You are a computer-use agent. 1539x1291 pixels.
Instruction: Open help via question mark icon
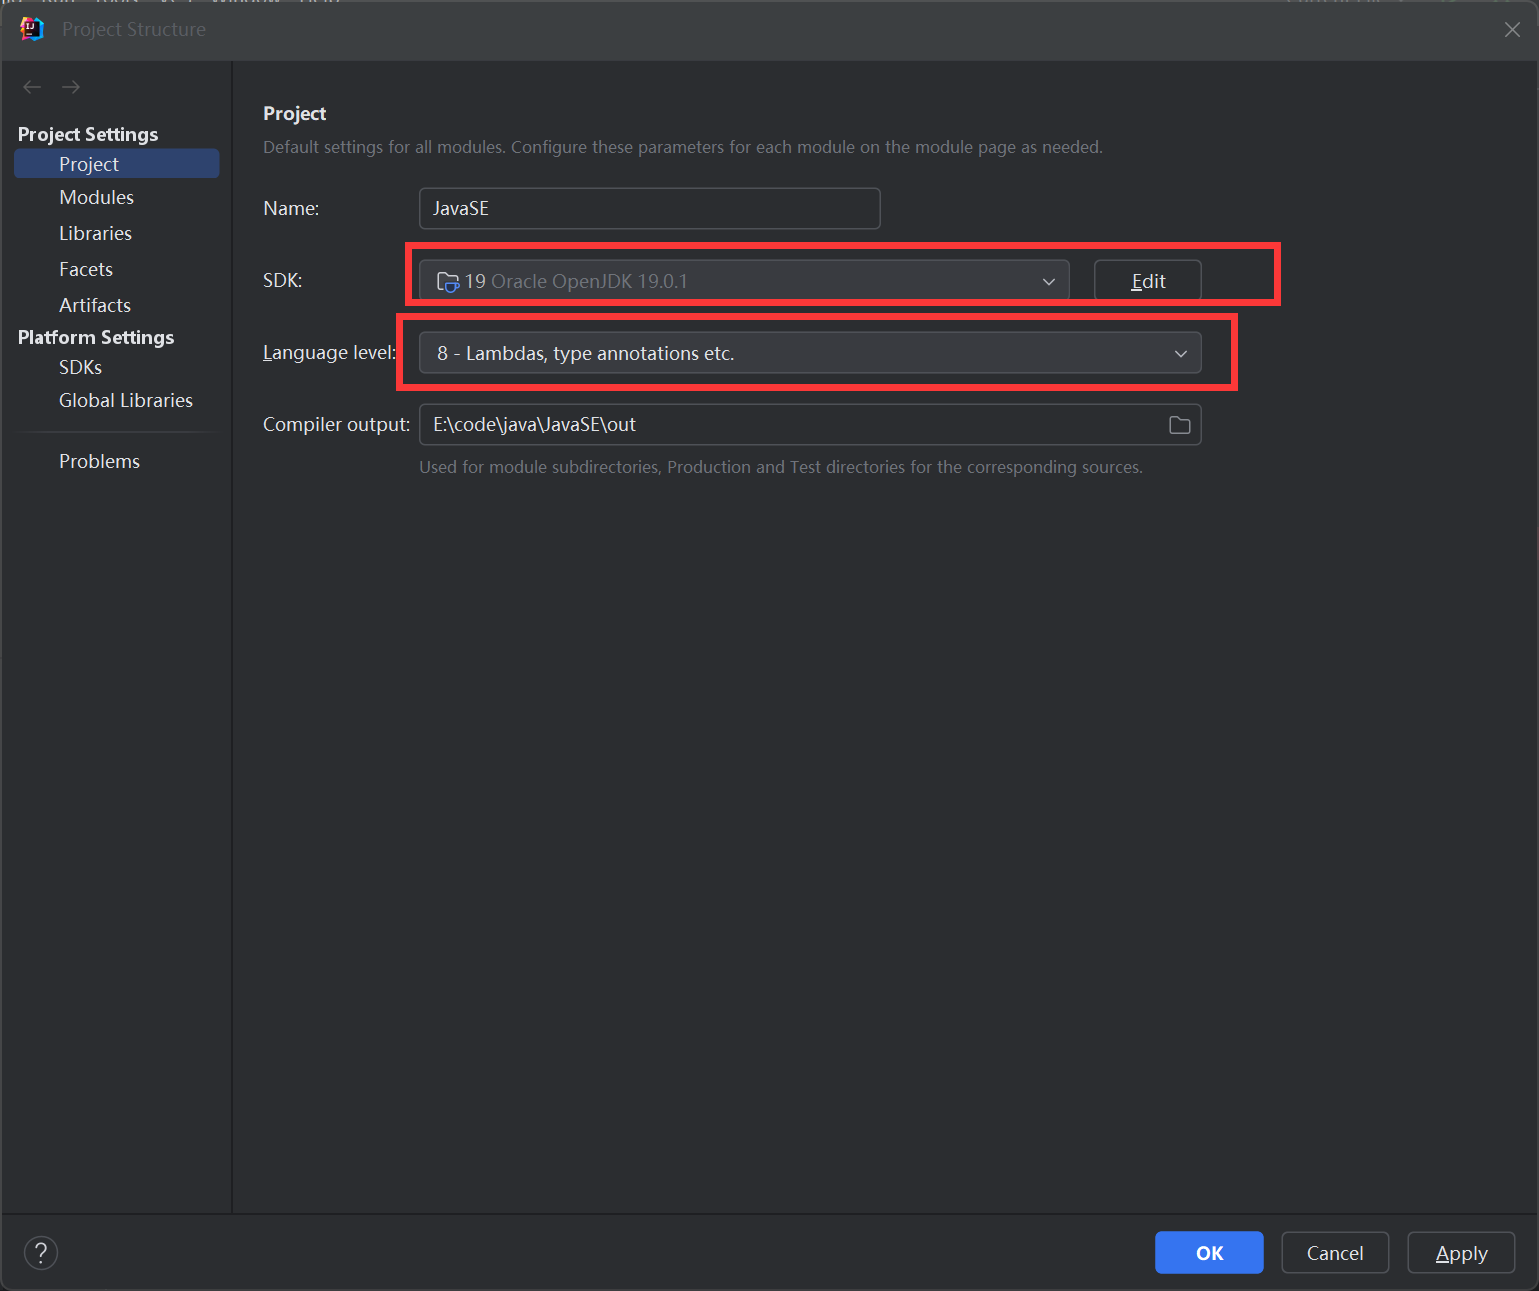[41, 1252]
